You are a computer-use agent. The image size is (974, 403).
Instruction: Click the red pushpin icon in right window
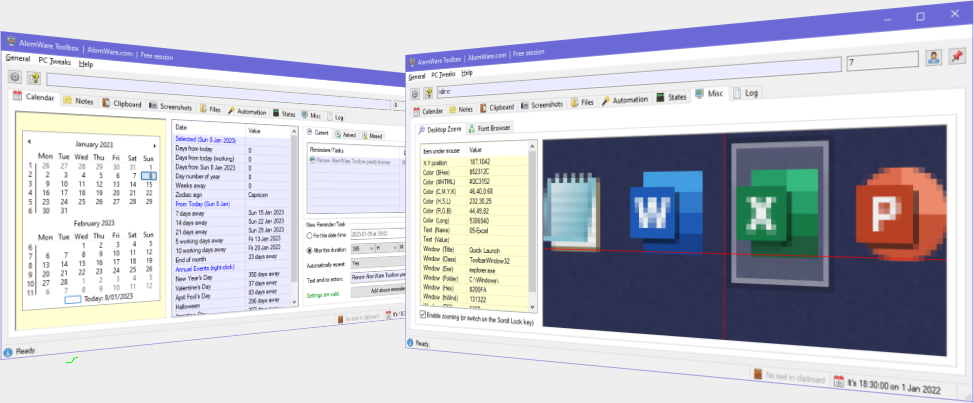956,57
